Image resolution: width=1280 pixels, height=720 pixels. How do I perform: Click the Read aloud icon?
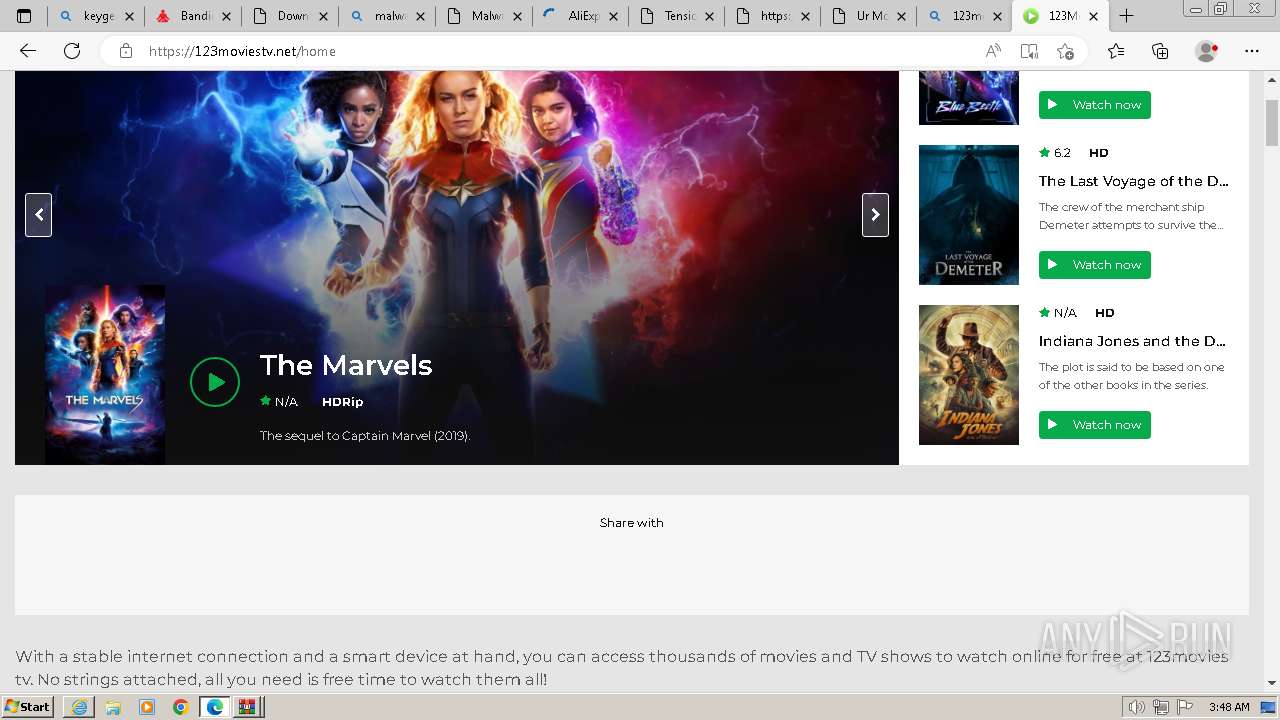tap(993, 51)
